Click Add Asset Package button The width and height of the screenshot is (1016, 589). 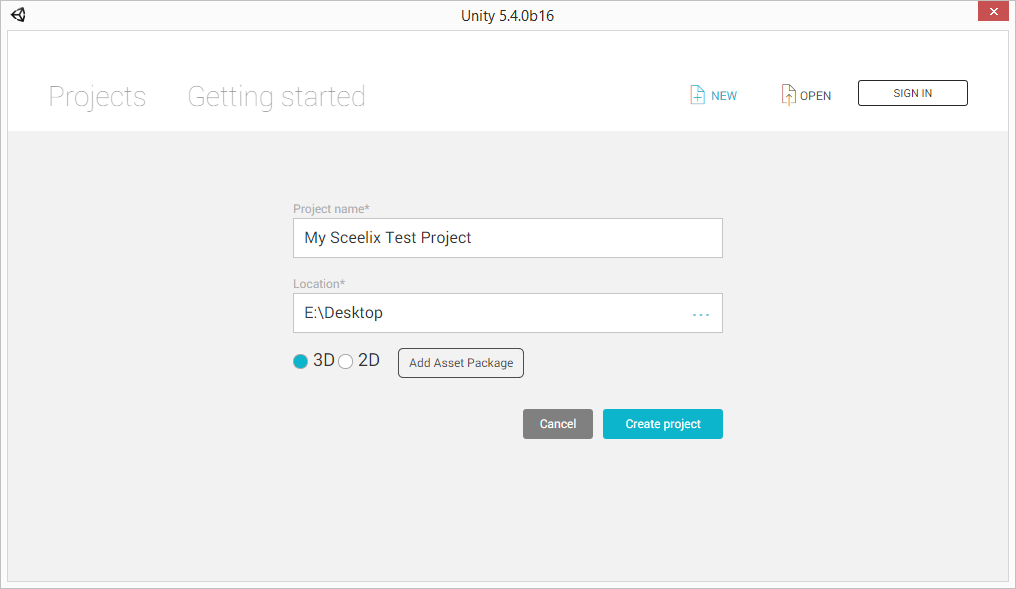(461, 363)
